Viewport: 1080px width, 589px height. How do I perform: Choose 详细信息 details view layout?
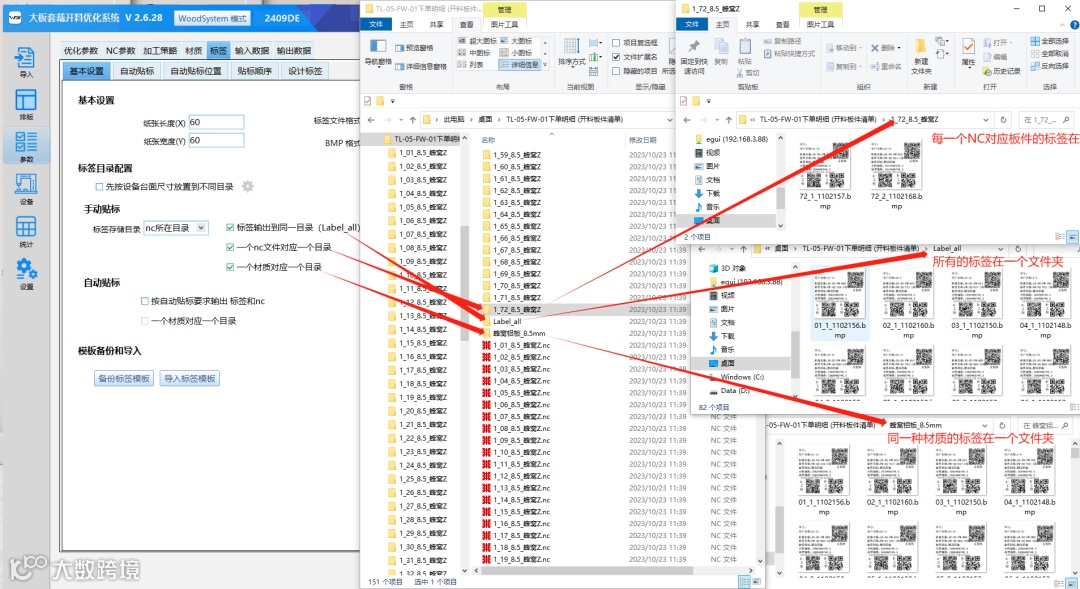click(x=519, y=64)
